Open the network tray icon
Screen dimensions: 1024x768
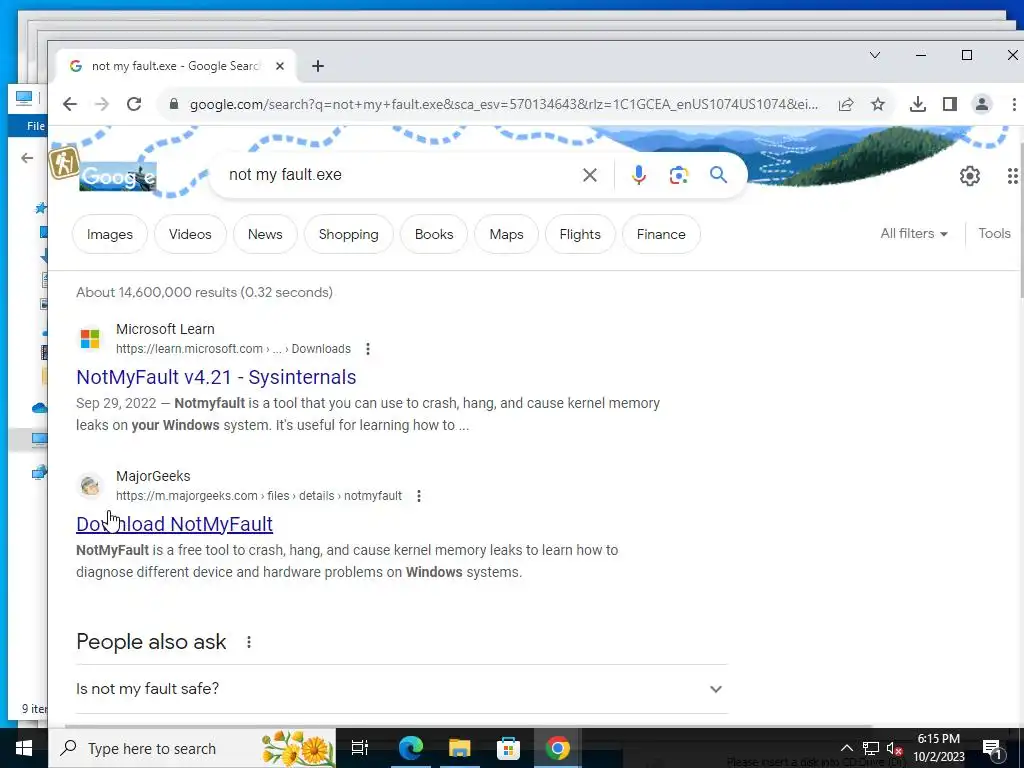click(x=871, y=748)
